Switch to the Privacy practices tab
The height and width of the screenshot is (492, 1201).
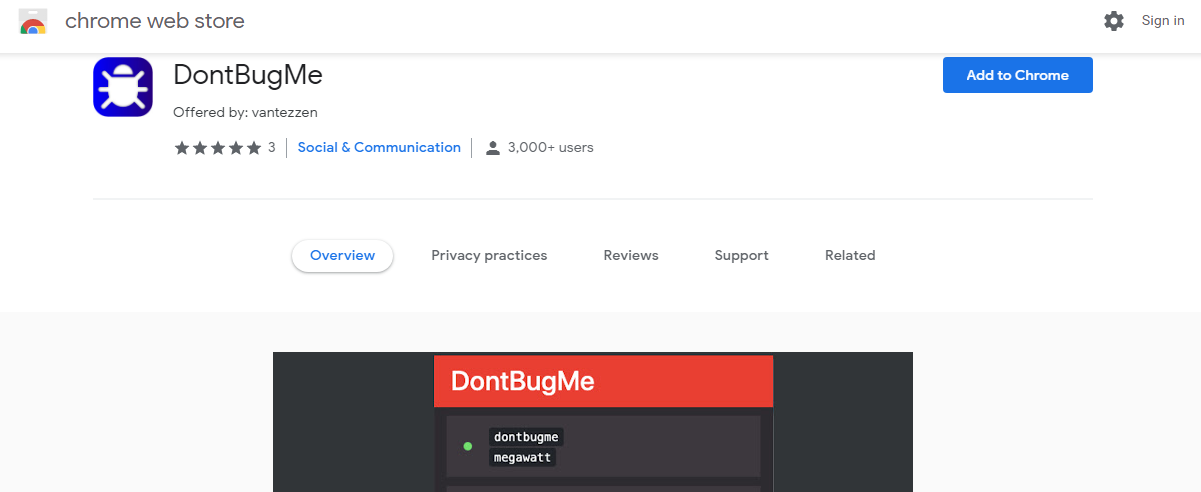coord(489,256)
